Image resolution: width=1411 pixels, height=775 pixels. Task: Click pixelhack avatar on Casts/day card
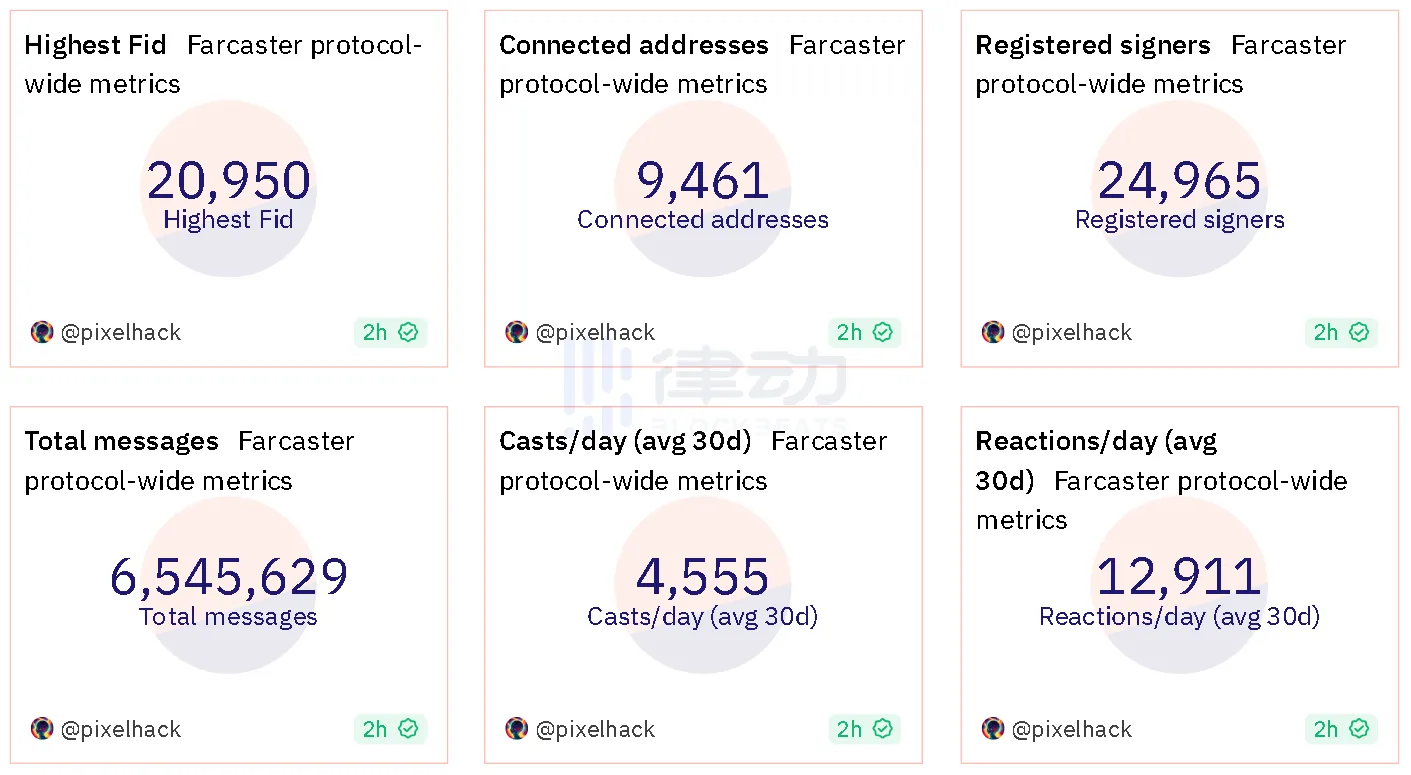click(x=516, y=729)
